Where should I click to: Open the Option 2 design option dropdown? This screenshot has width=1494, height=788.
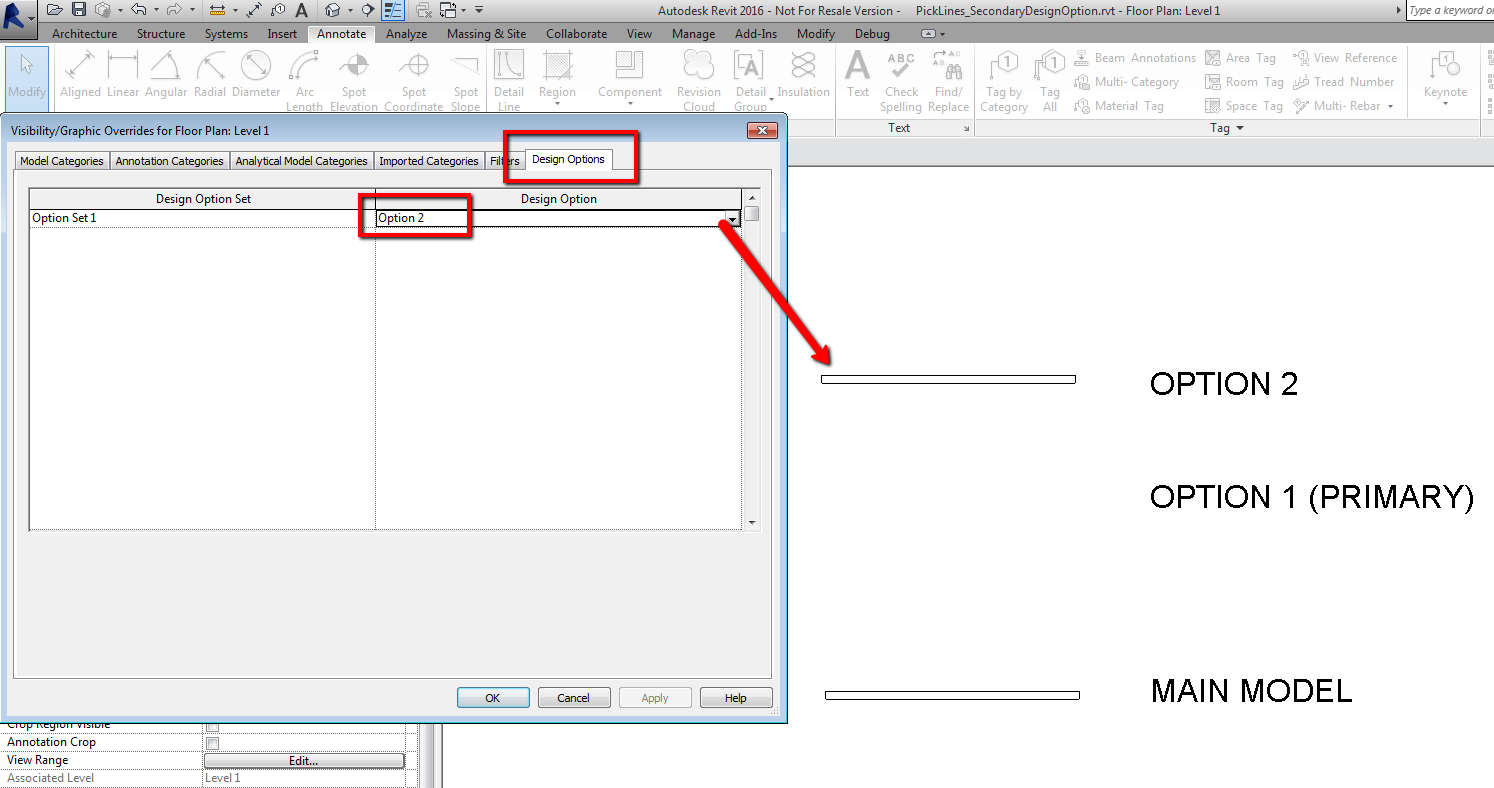point(733,218)
